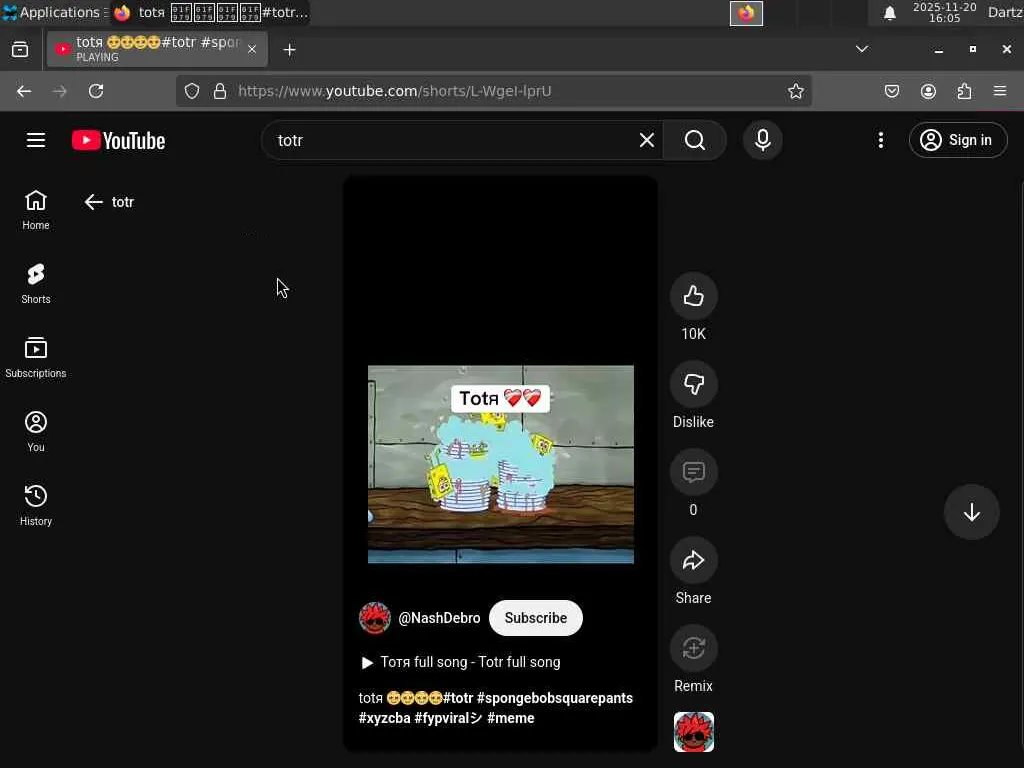Open comments on the Short
Screen dimensions: 1024x768
point(693,472)
